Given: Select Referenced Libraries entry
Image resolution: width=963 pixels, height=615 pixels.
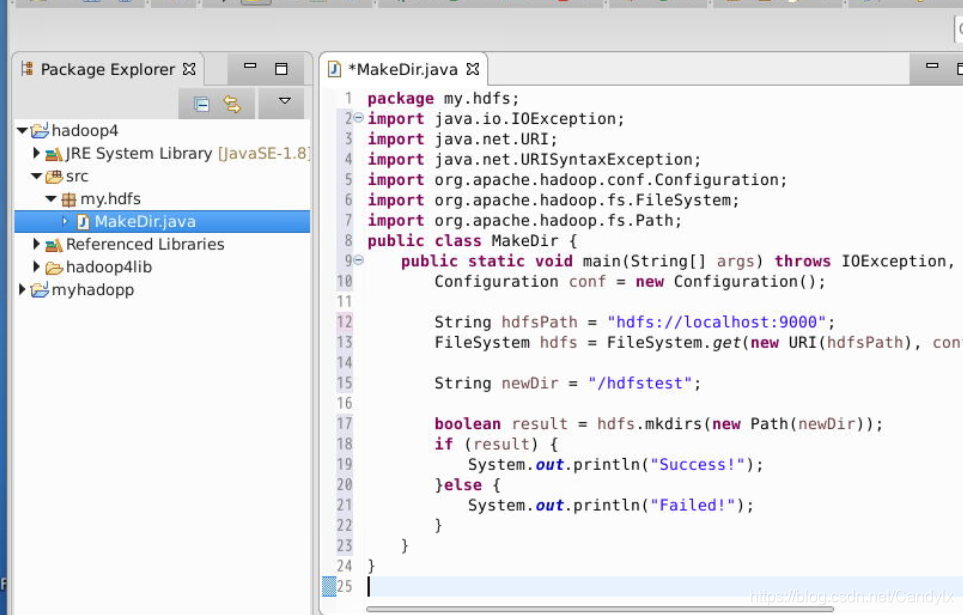Looking at the screenshot, I should pos(145,245).
